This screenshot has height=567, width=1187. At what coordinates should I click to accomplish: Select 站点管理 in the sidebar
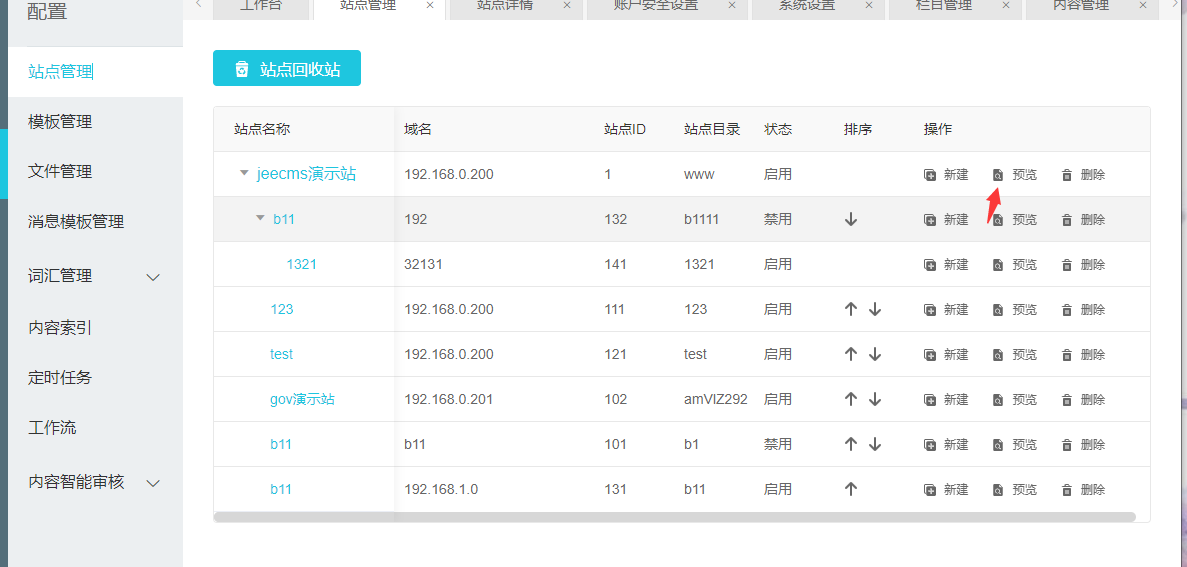(x=61, y=72)
